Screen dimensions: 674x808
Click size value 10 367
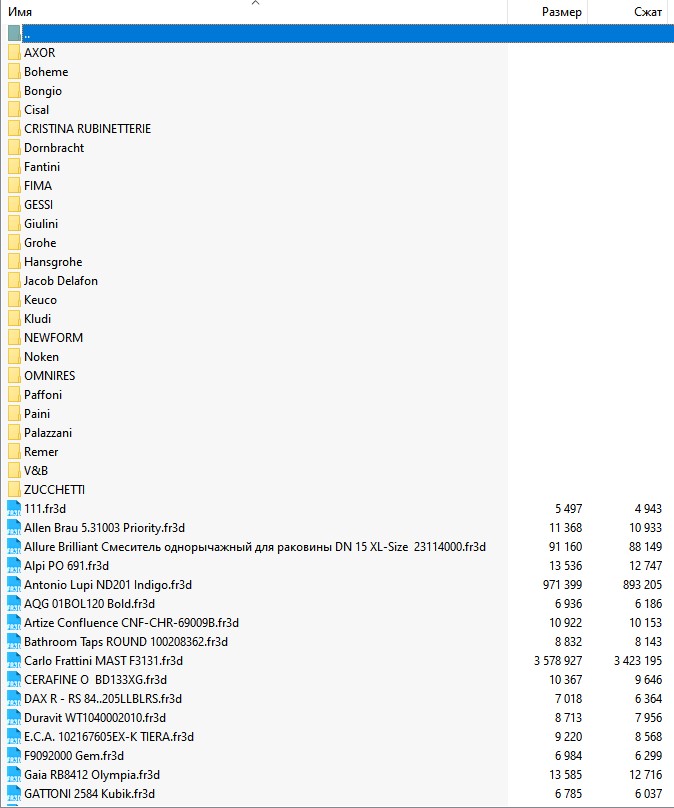coord(565,680)
